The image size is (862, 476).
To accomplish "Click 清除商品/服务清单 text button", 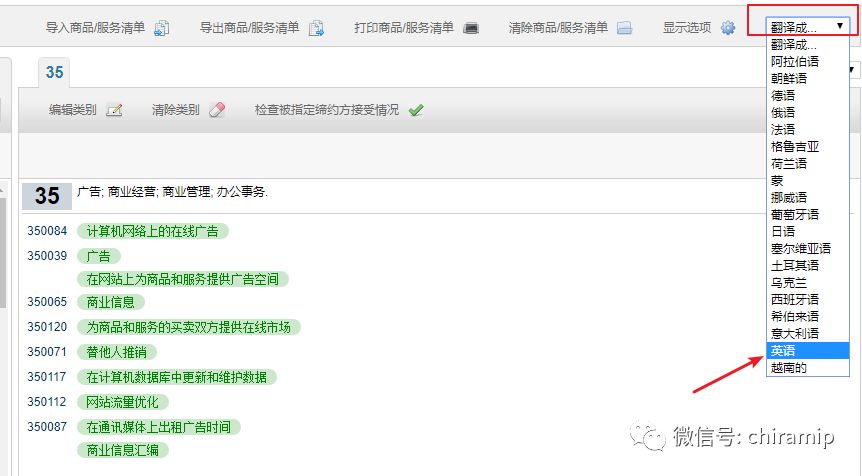I will tap(559, 27).
